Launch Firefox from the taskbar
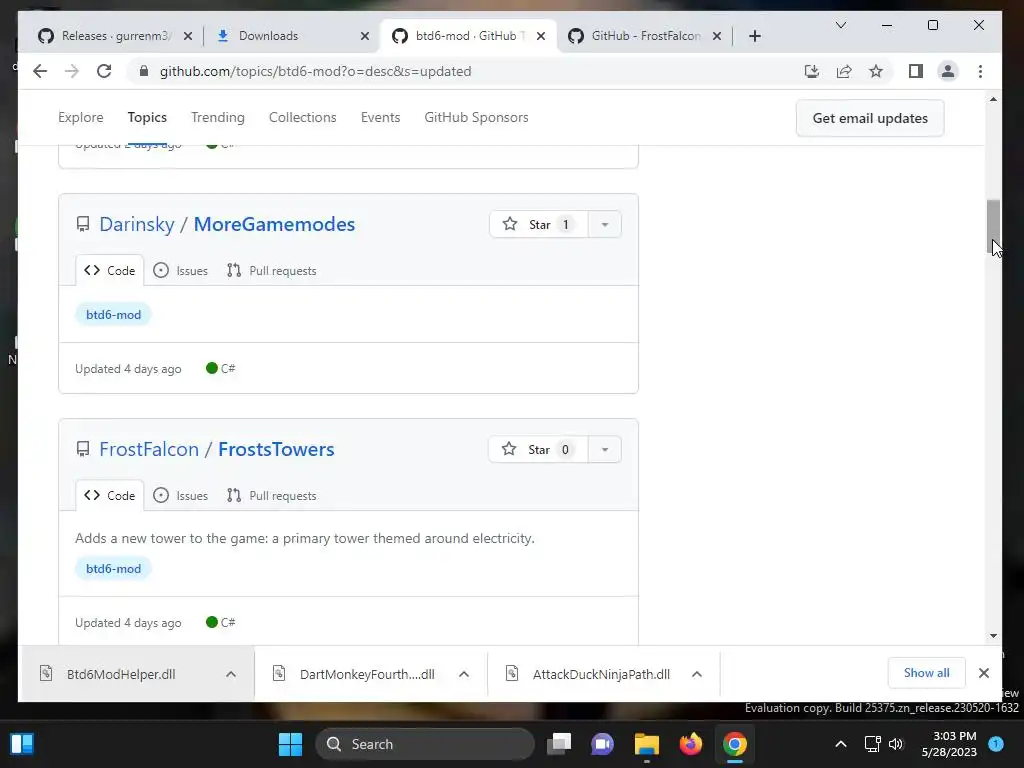The width and height of the screenshot is (1024, 768). coord(690,744)
